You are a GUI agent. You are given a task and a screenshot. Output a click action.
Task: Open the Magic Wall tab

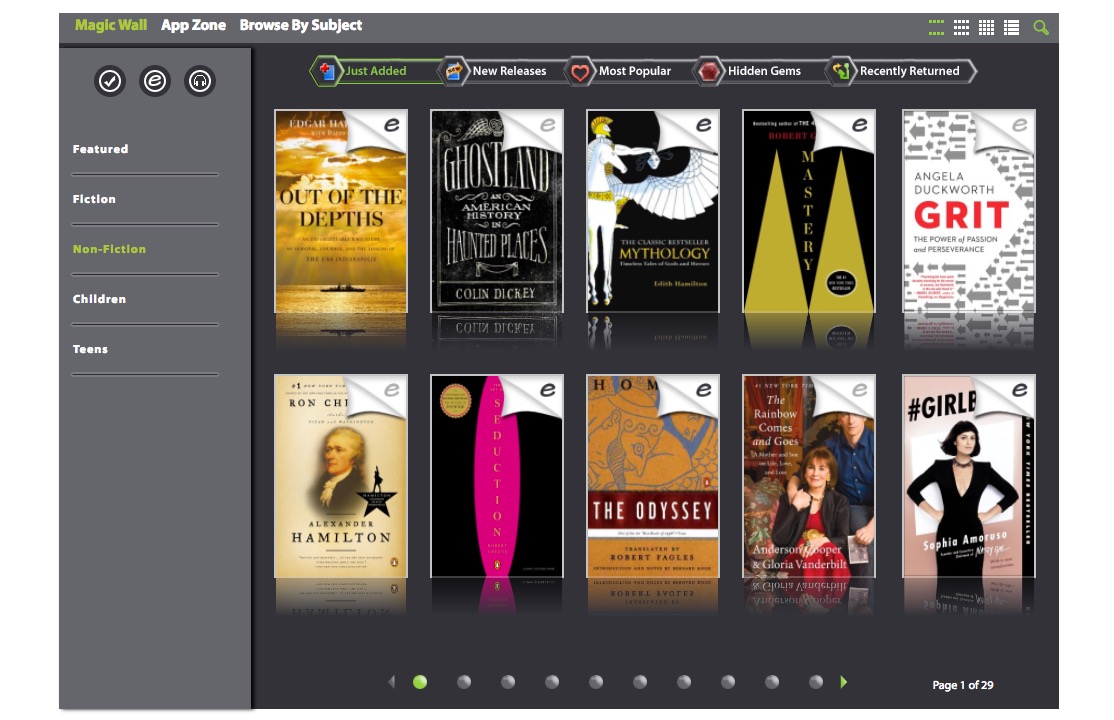tap(111, 25)
